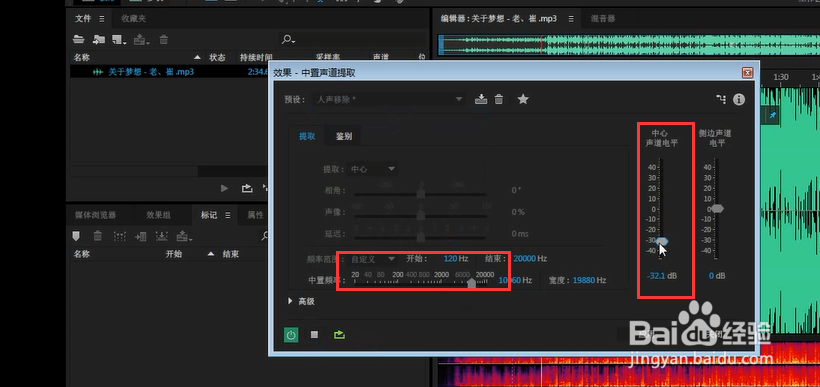The height and width of the screenshot is (387, 820).
Task: Click the stop preview button in effect dialog
Action: point(314,335)
